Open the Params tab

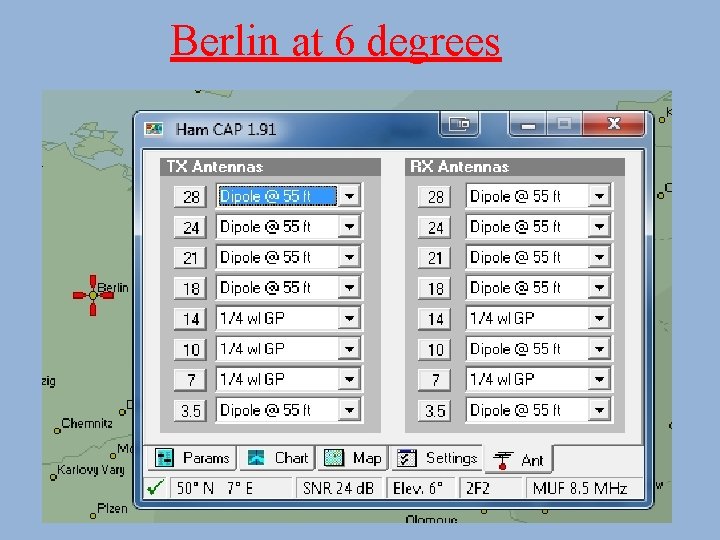pos(191,458)
